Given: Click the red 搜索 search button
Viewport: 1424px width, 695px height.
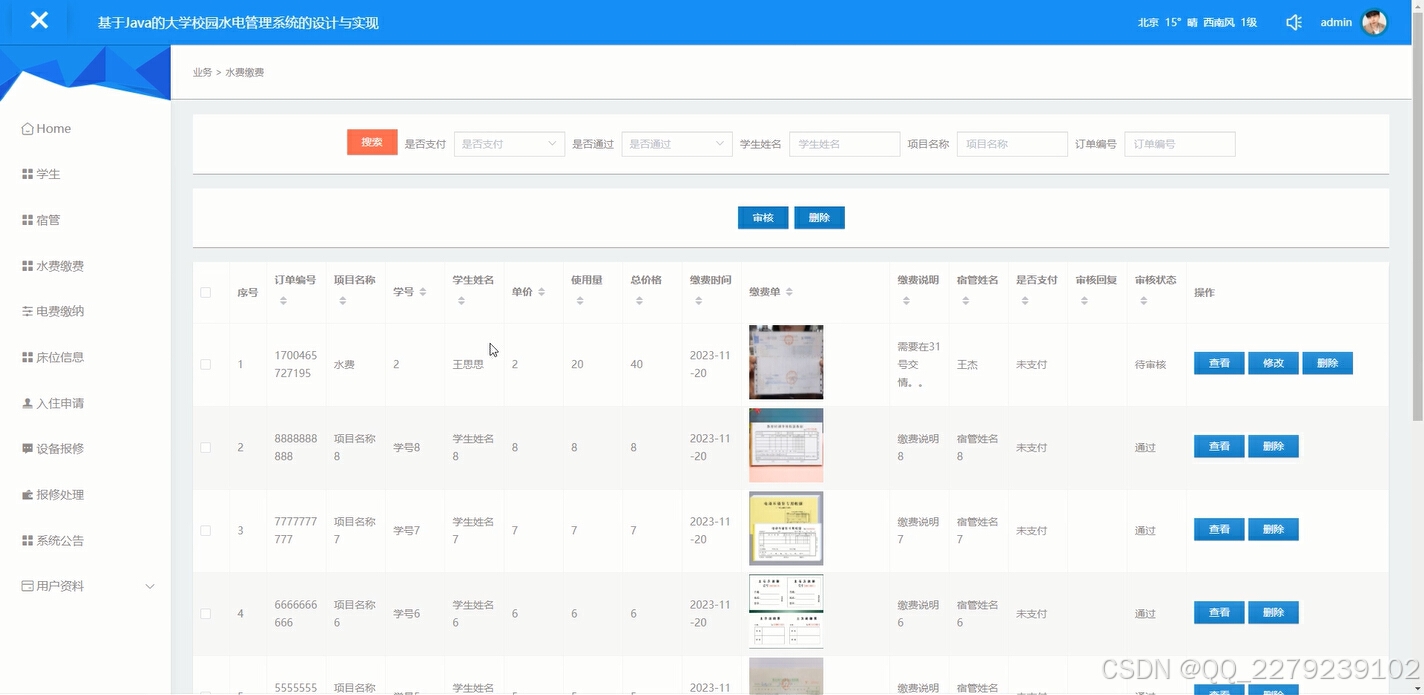Looking at the screenshot, I should tap(371, 143).
